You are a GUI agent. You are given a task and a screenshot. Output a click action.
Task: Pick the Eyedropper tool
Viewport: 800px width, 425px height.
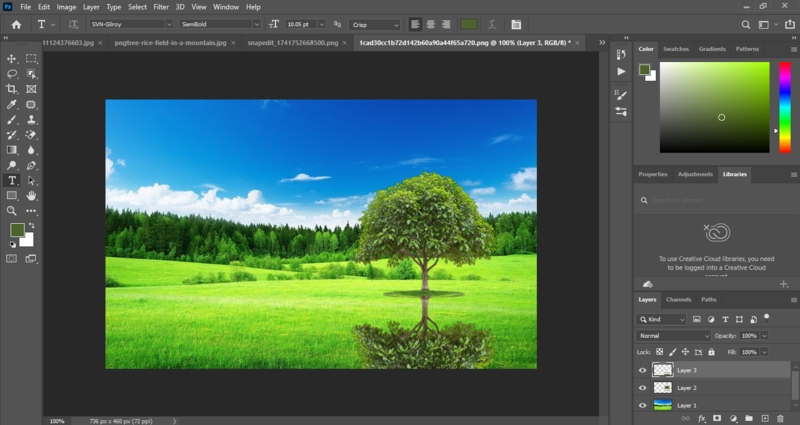(12, 104)
